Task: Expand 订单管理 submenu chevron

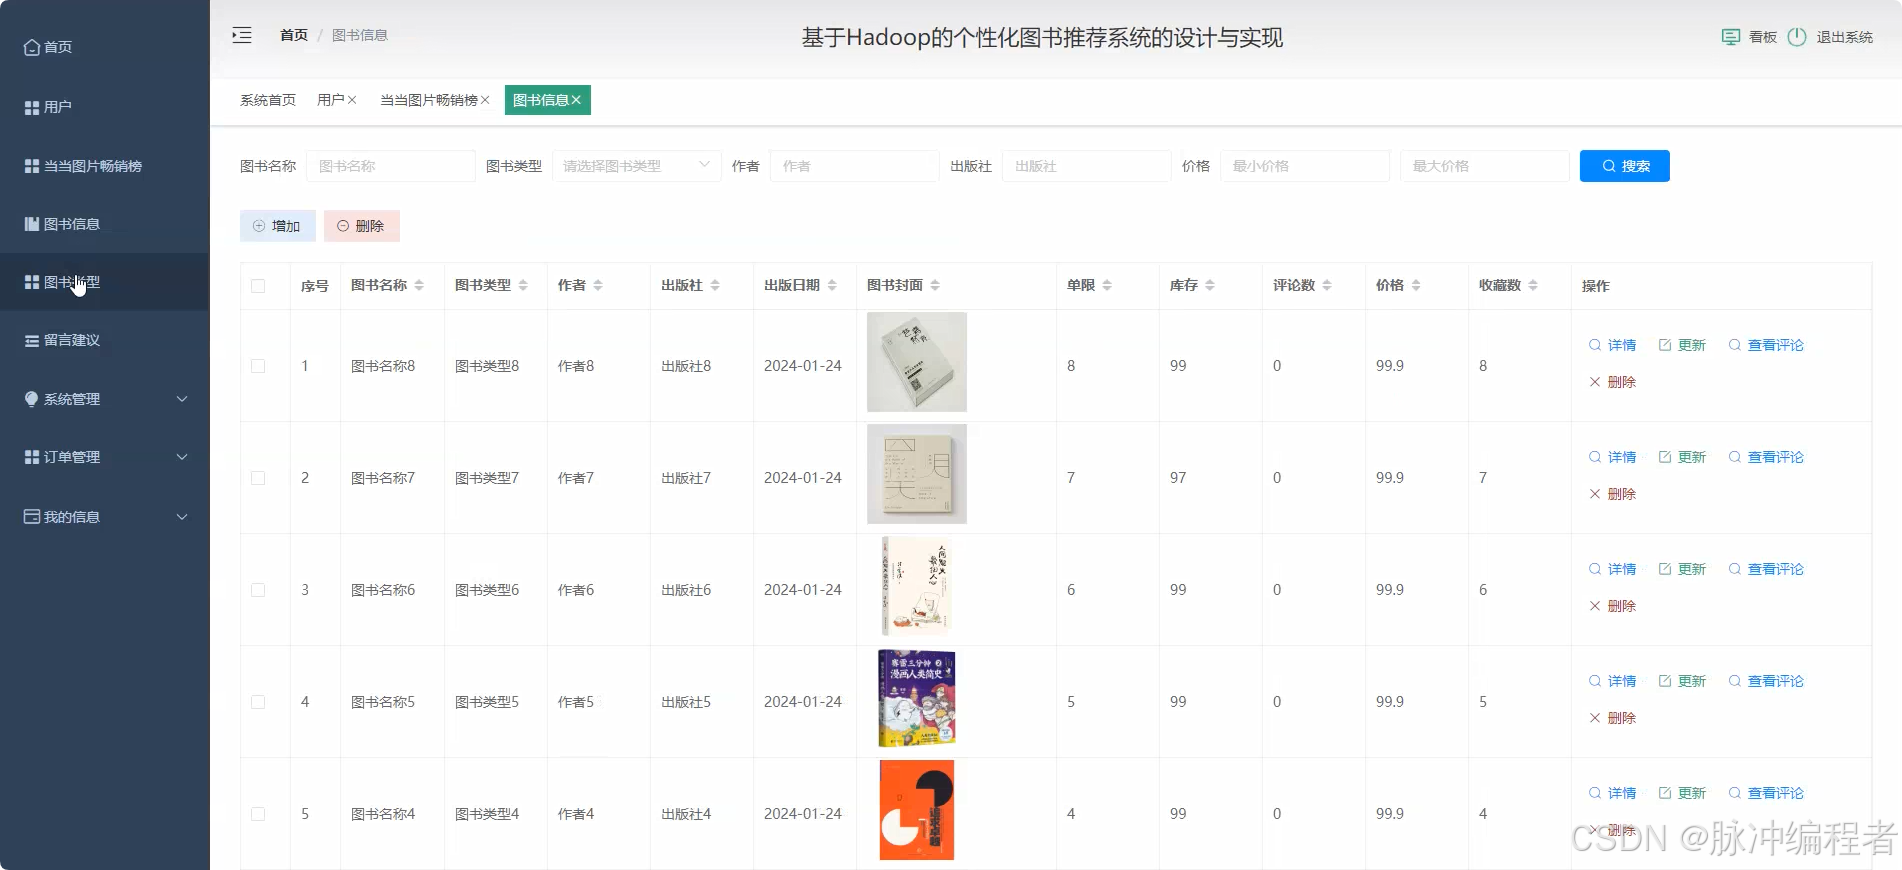Action: pyautogui.click(x=182, y=457)
